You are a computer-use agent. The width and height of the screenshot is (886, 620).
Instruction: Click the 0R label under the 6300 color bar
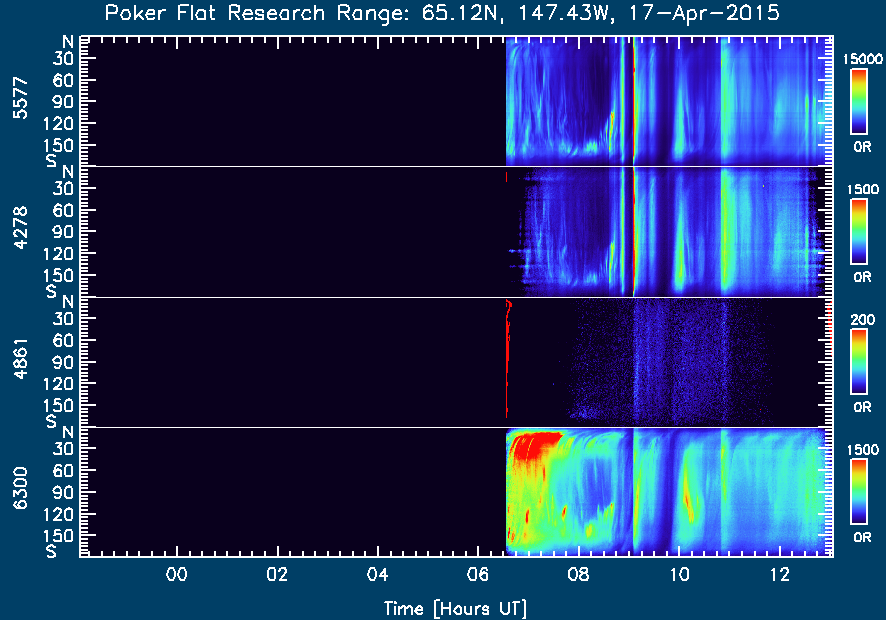point(862,537)
